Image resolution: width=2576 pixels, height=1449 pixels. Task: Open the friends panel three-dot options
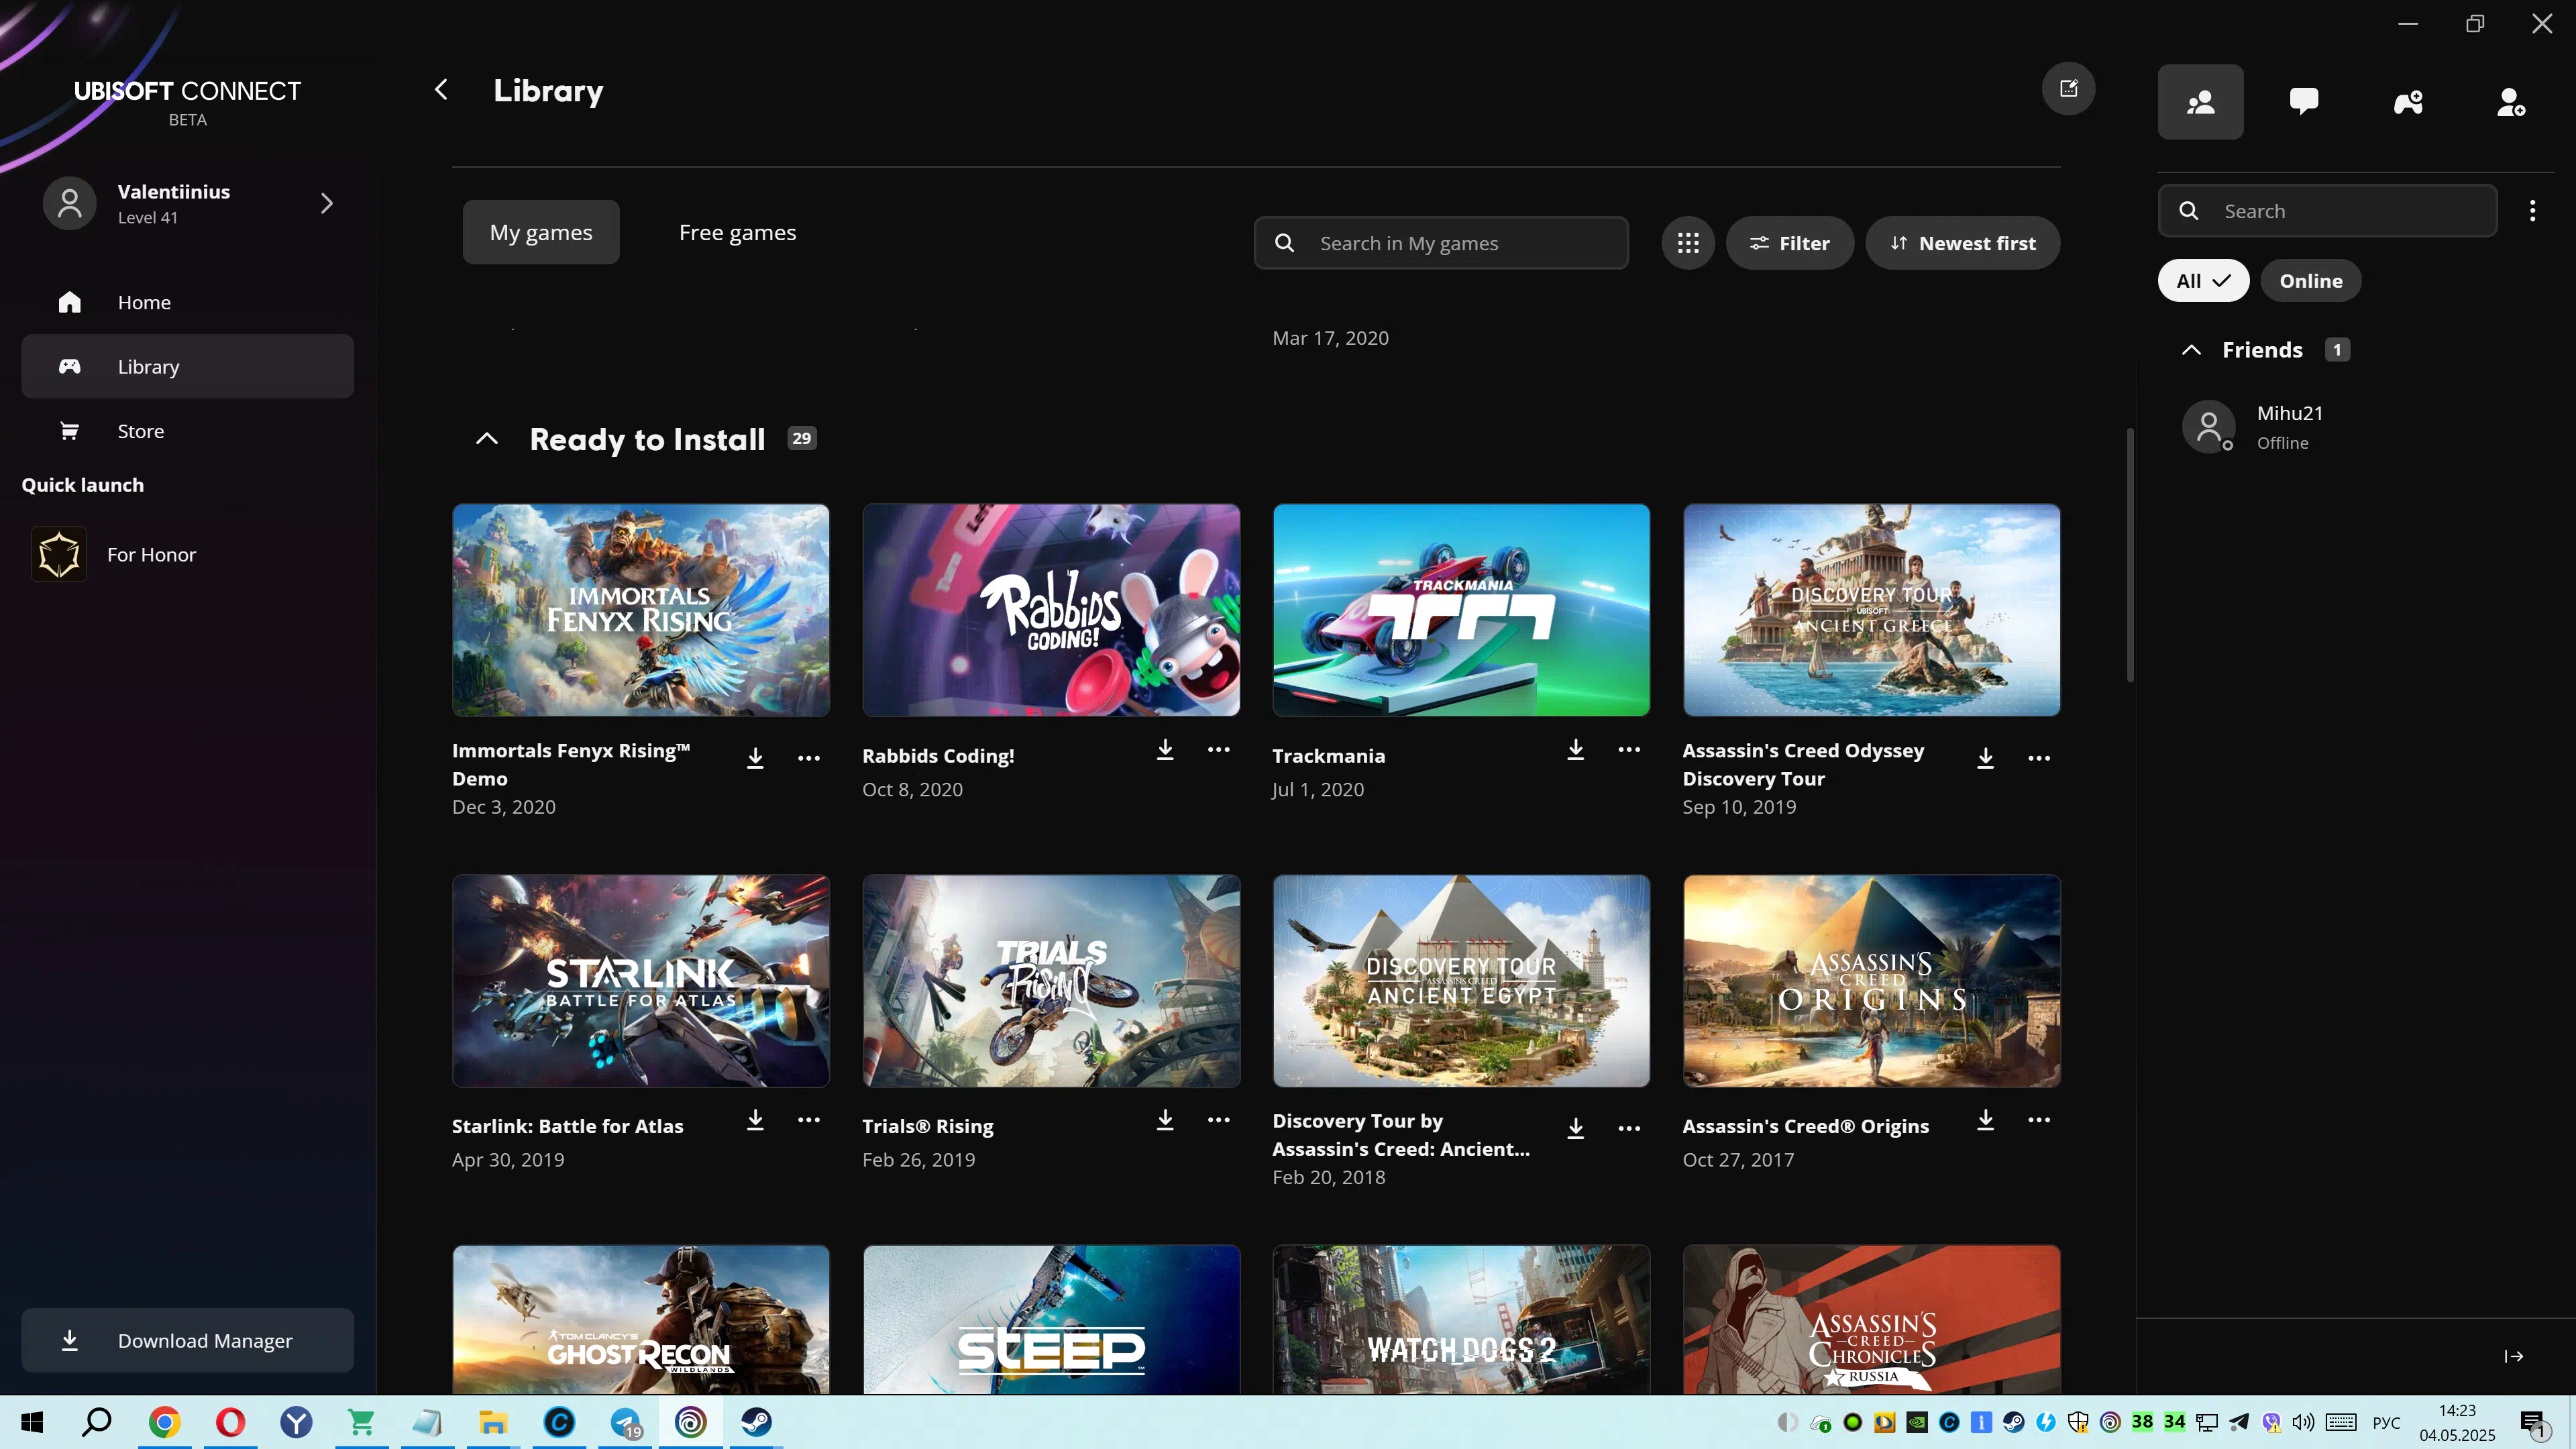[x=2532, y=211]
